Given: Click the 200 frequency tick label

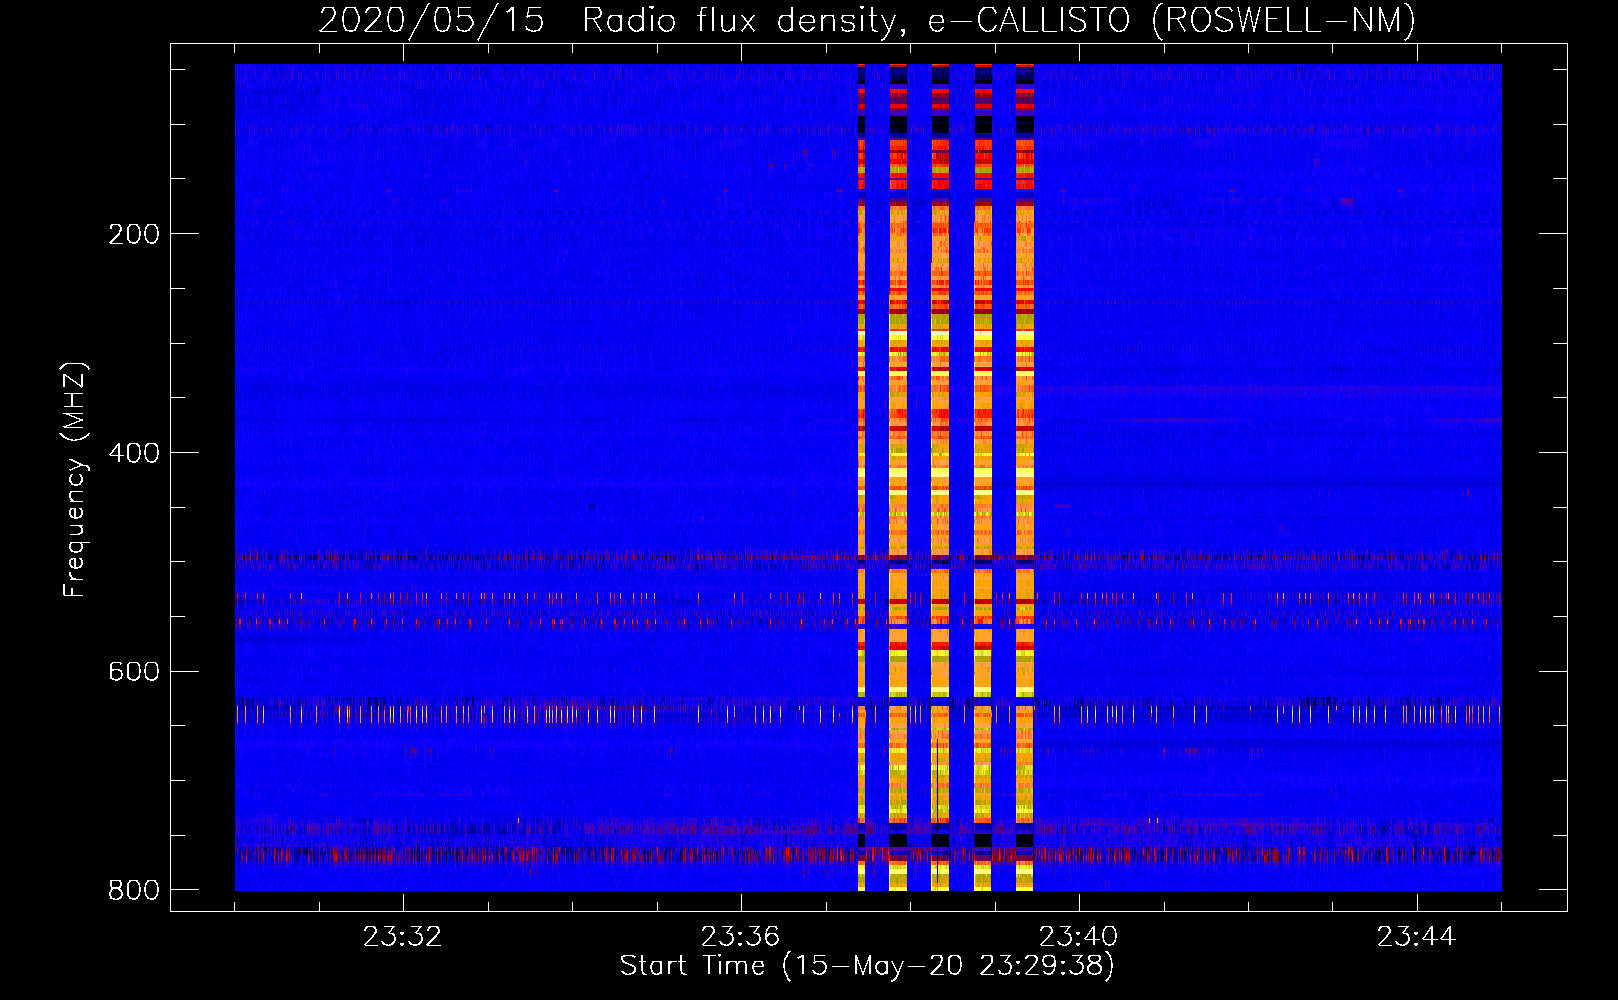Looking at the screenshot, I should point(134,234).
